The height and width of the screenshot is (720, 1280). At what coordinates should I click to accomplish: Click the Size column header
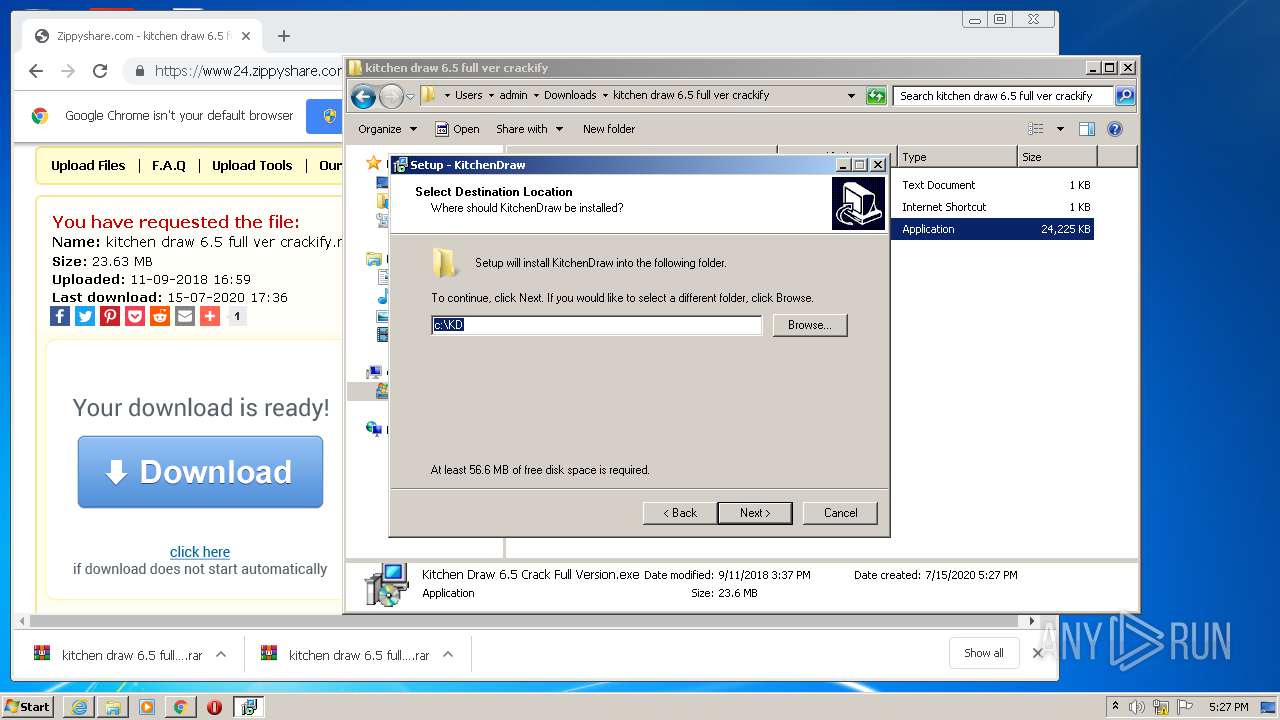[1057, 157]
